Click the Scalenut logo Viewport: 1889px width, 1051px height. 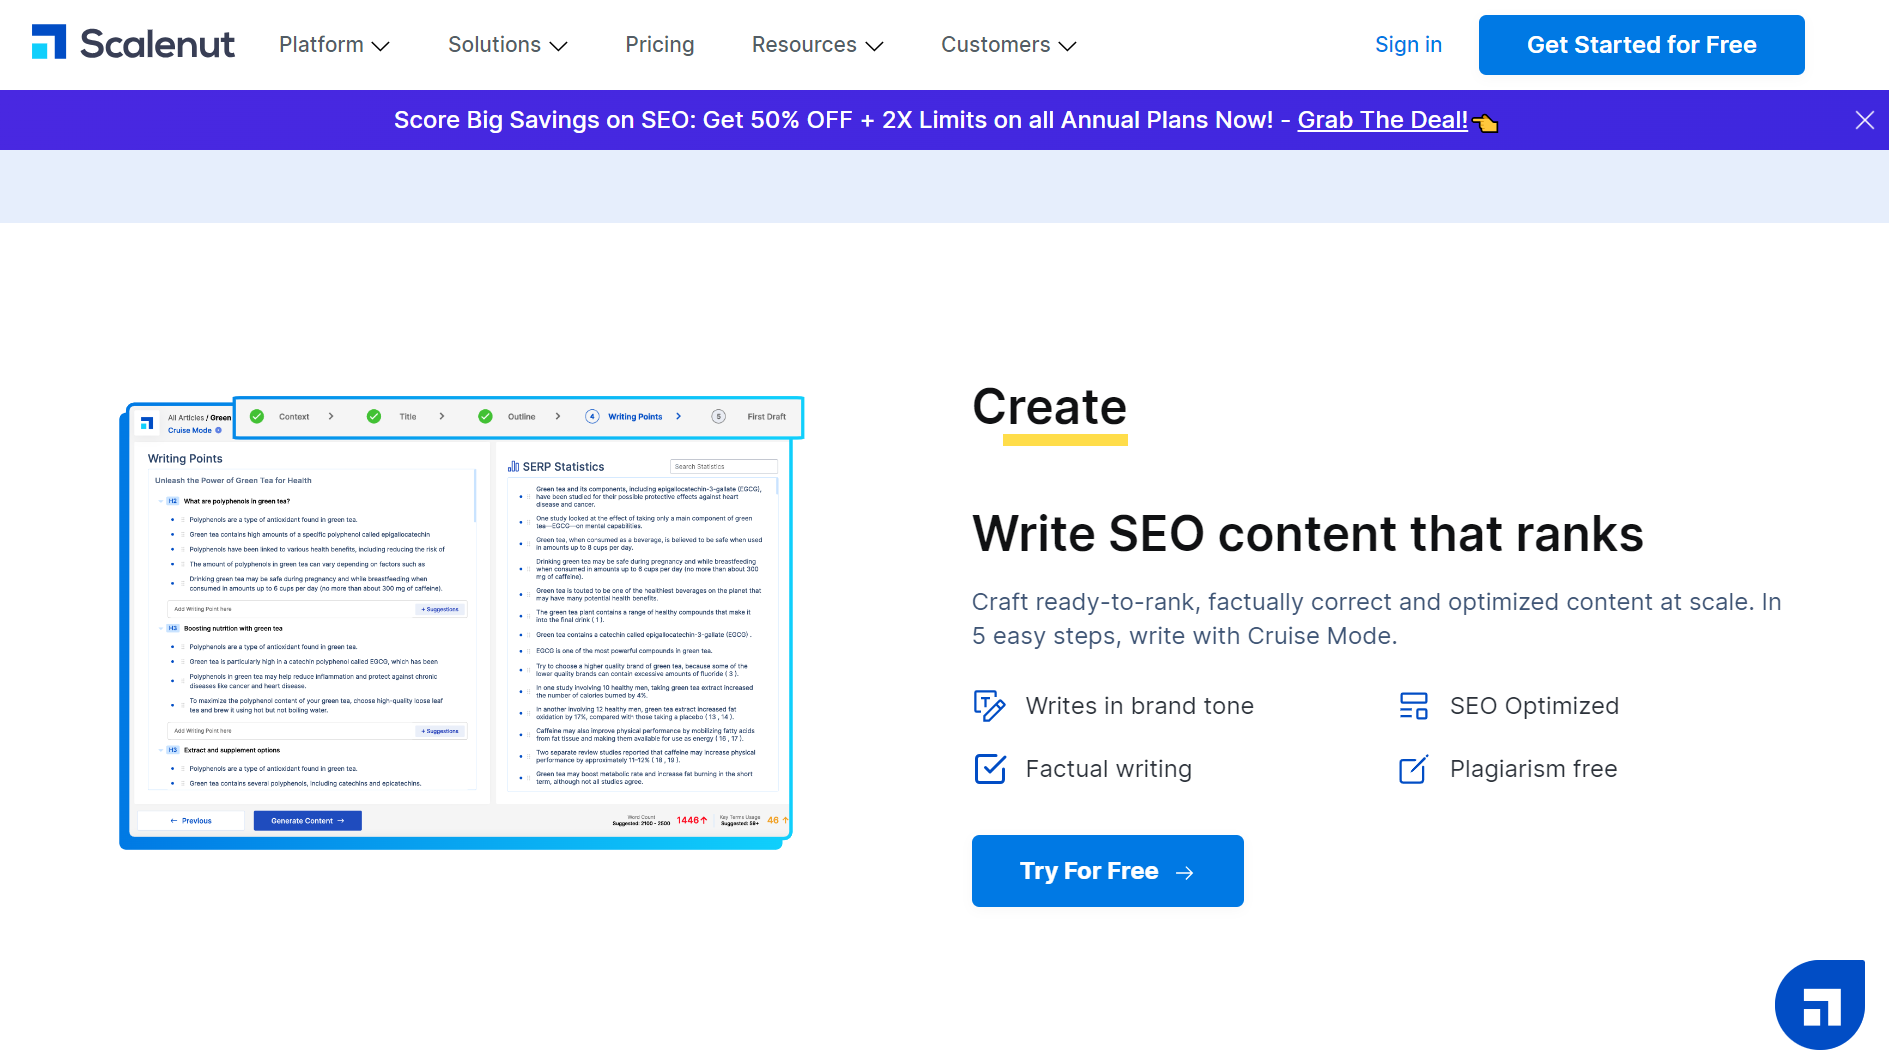click(x=133, y=43)
